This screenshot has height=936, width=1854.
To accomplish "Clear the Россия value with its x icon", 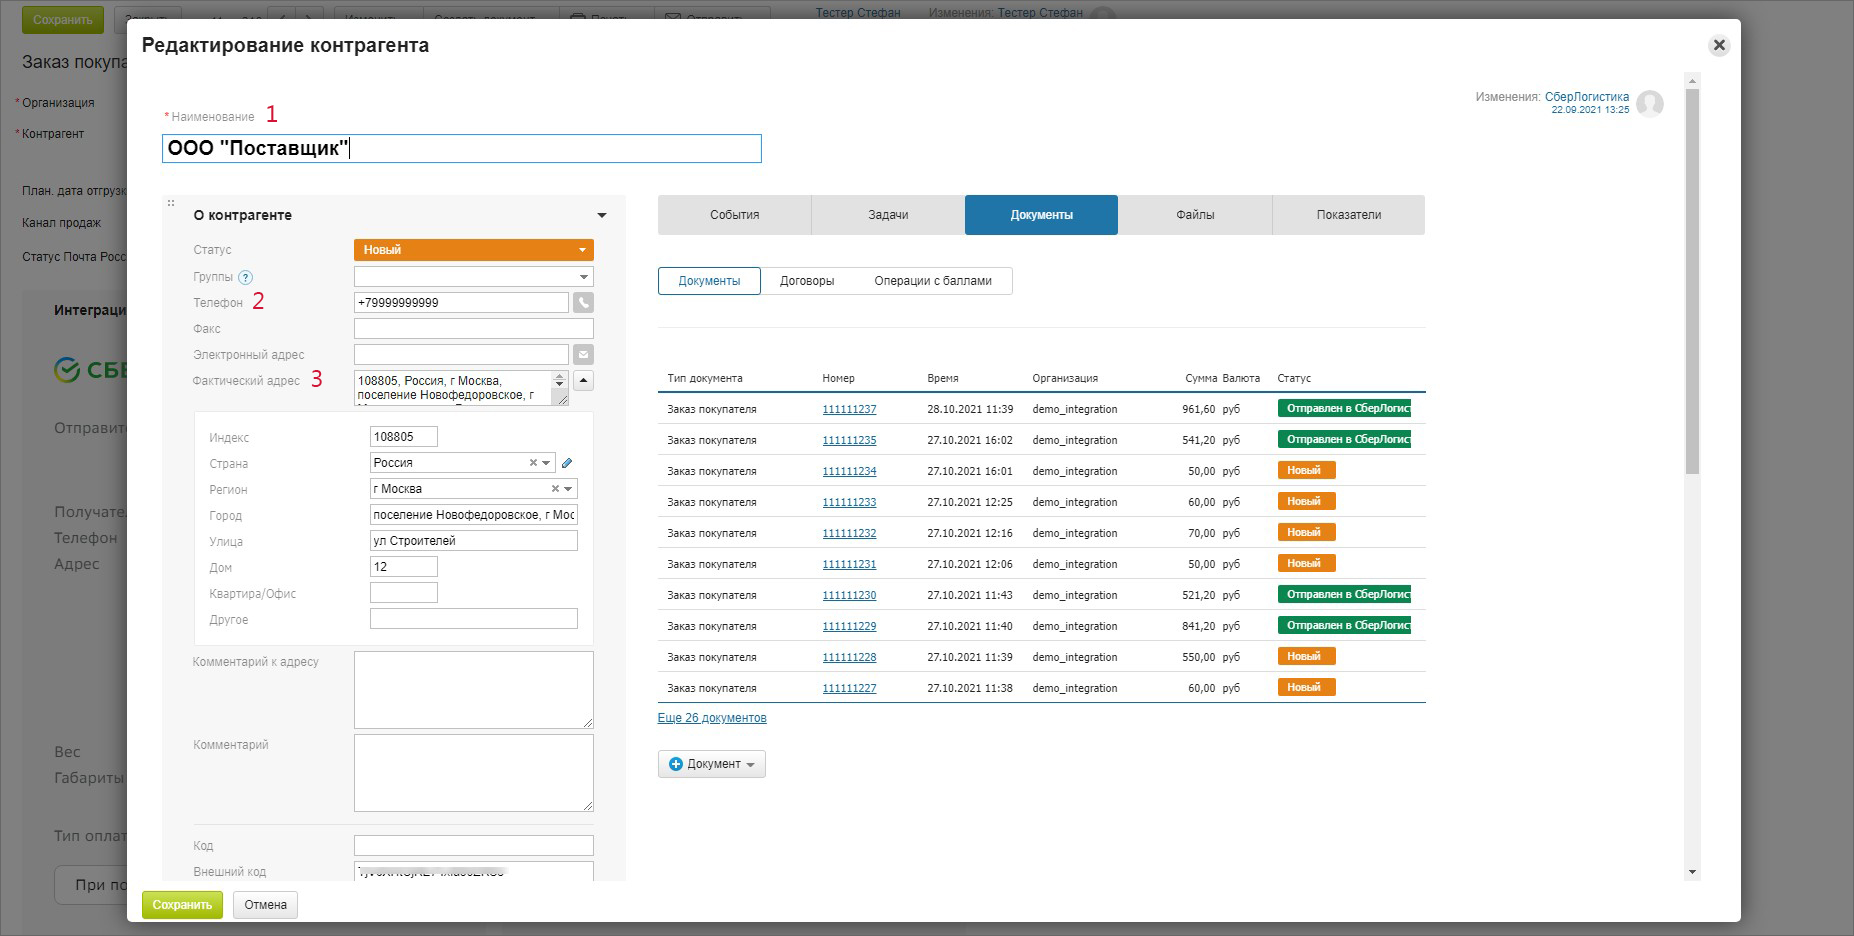I will coord(533,463).
